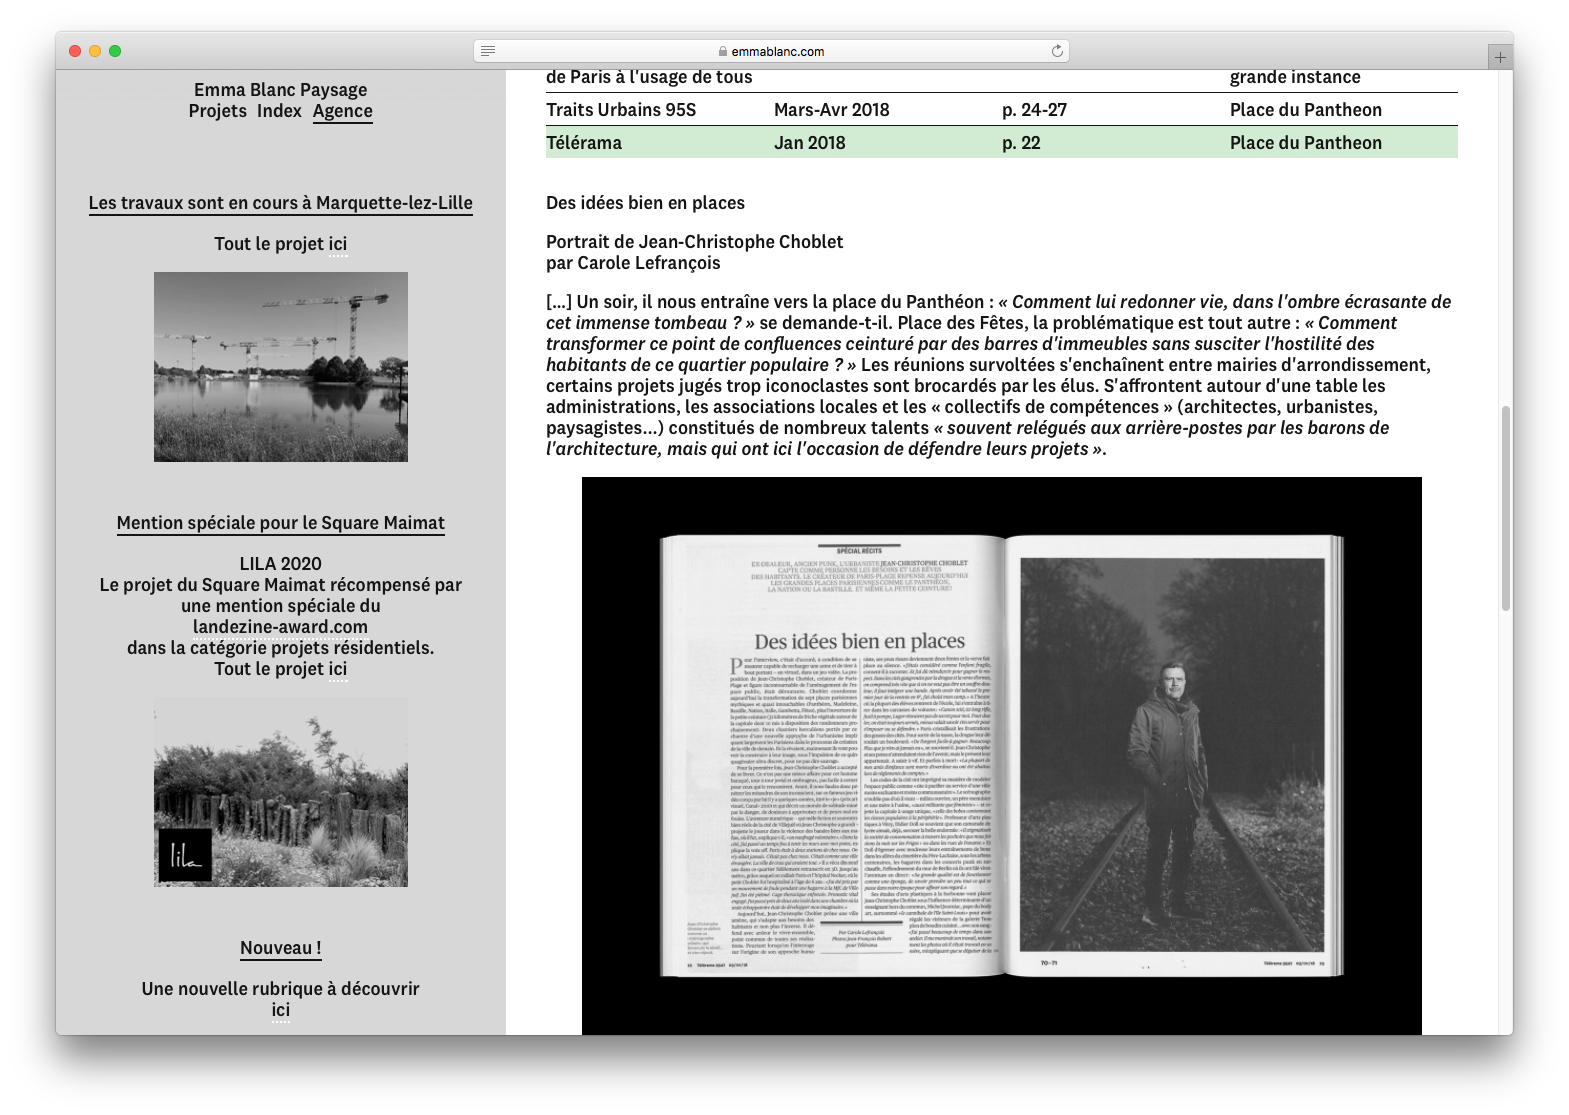Select the Traits Urbains 95S row
This screenshot has height=1115, width=1569.
pyautogui.click(x=1000, y=110)
